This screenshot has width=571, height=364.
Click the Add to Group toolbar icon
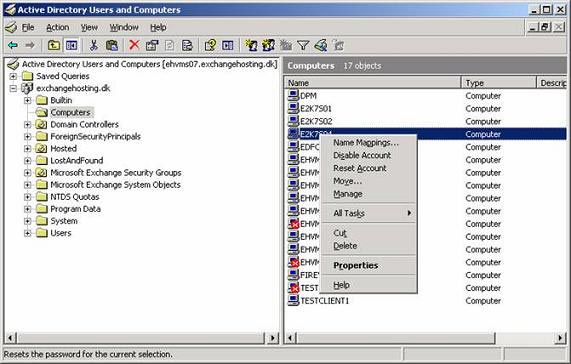click(x=339, y=45)
